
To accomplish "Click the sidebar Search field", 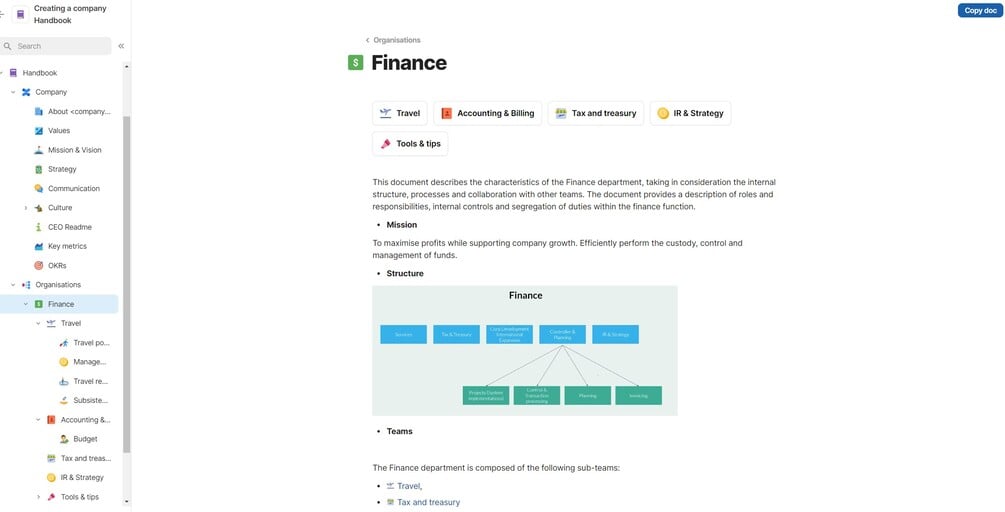I will (x=60, y=46).
